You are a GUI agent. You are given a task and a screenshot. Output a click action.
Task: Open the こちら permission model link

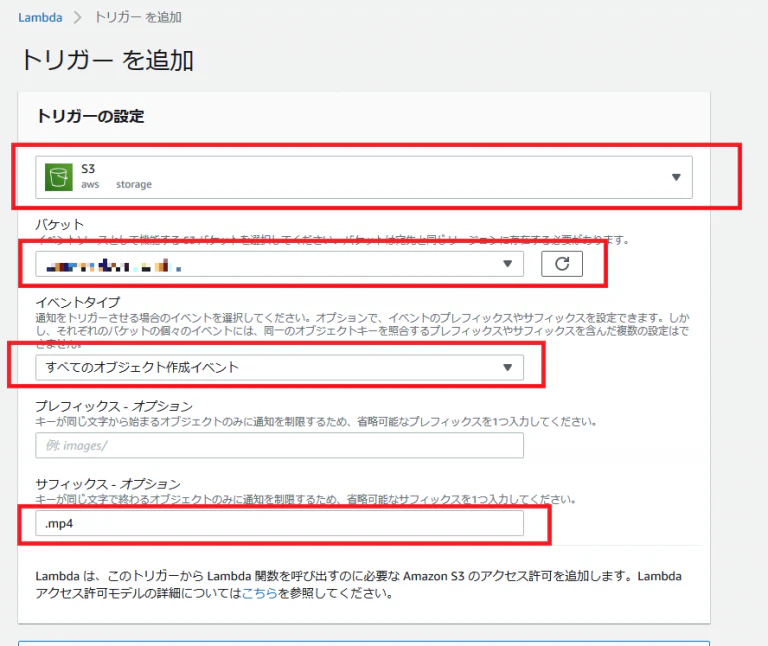click(260, 593)
